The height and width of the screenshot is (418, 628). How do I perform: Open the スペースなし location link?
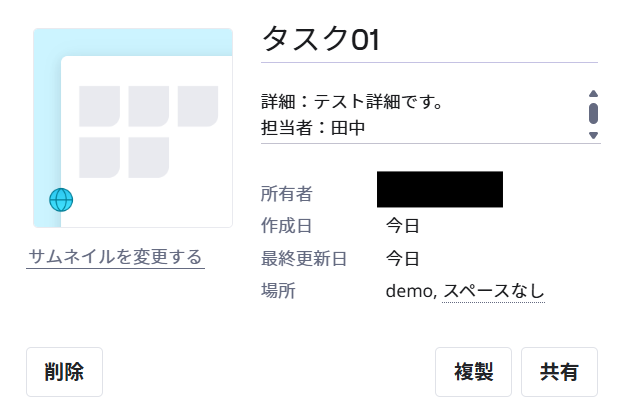493,291
